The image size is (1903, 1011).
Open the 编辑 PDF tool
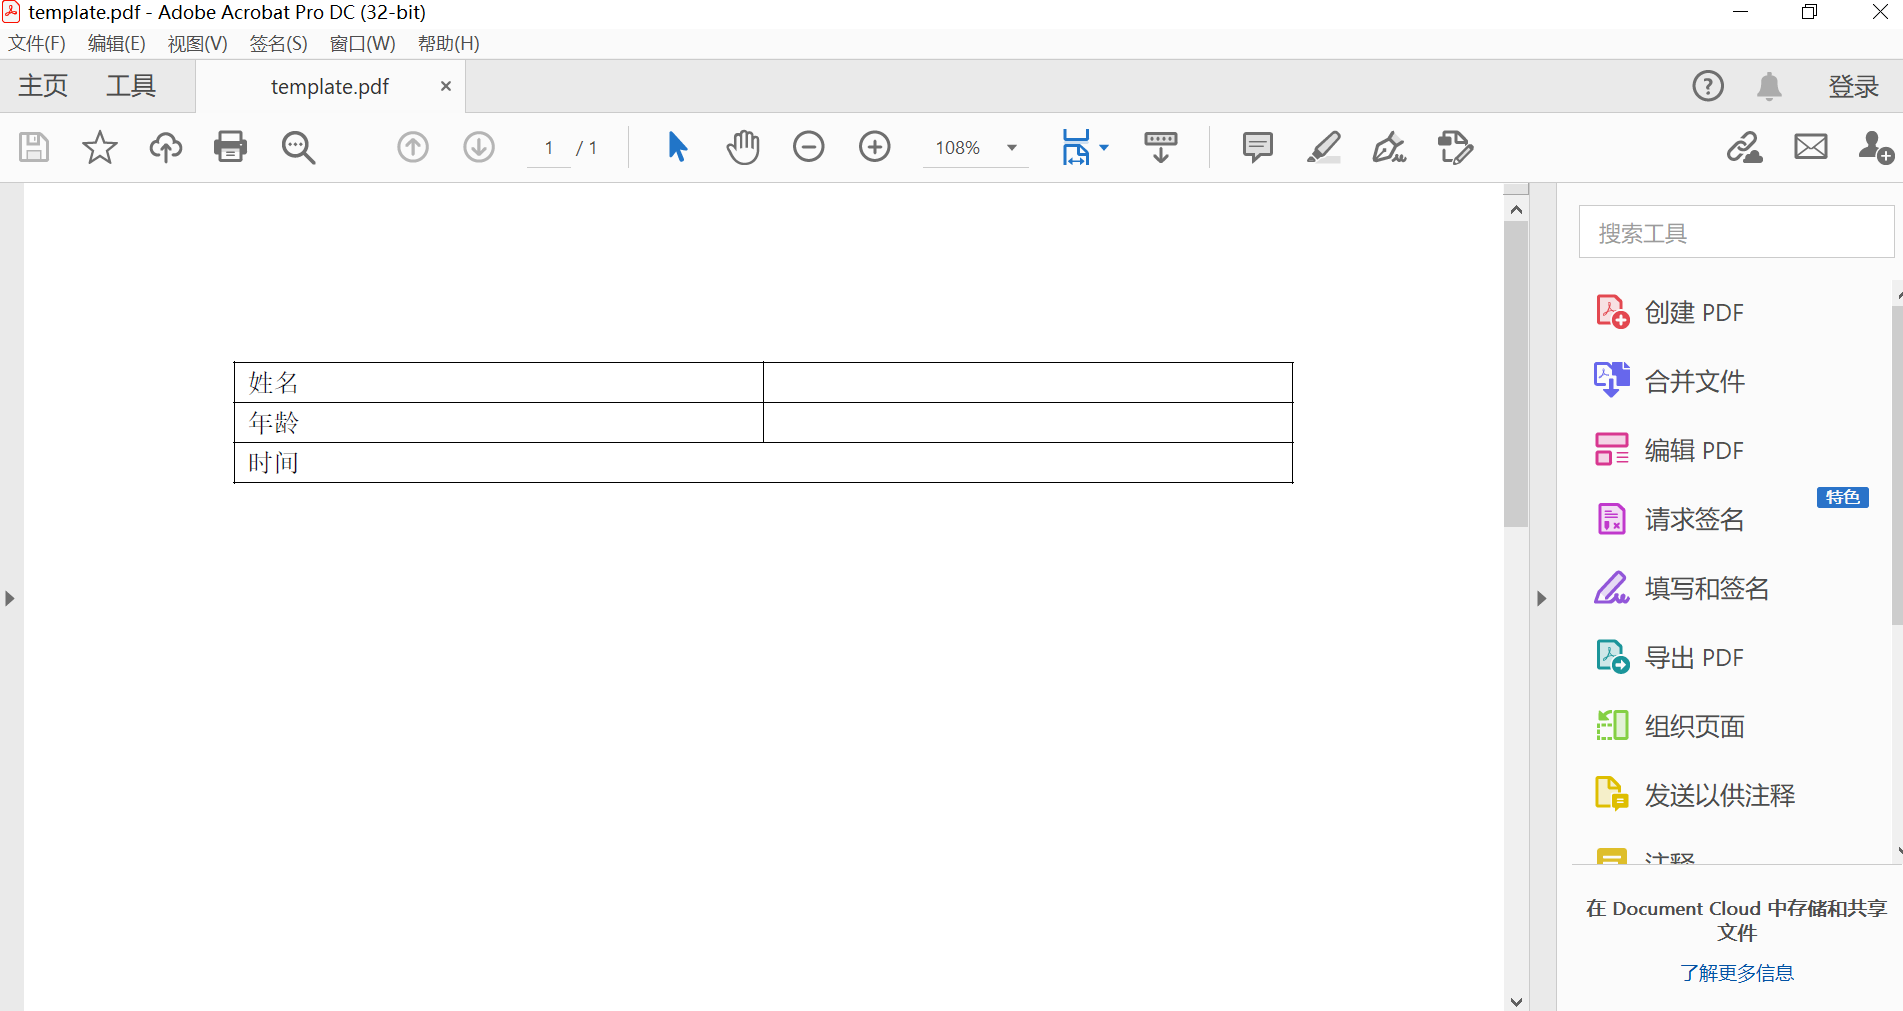pos(1670,450)
